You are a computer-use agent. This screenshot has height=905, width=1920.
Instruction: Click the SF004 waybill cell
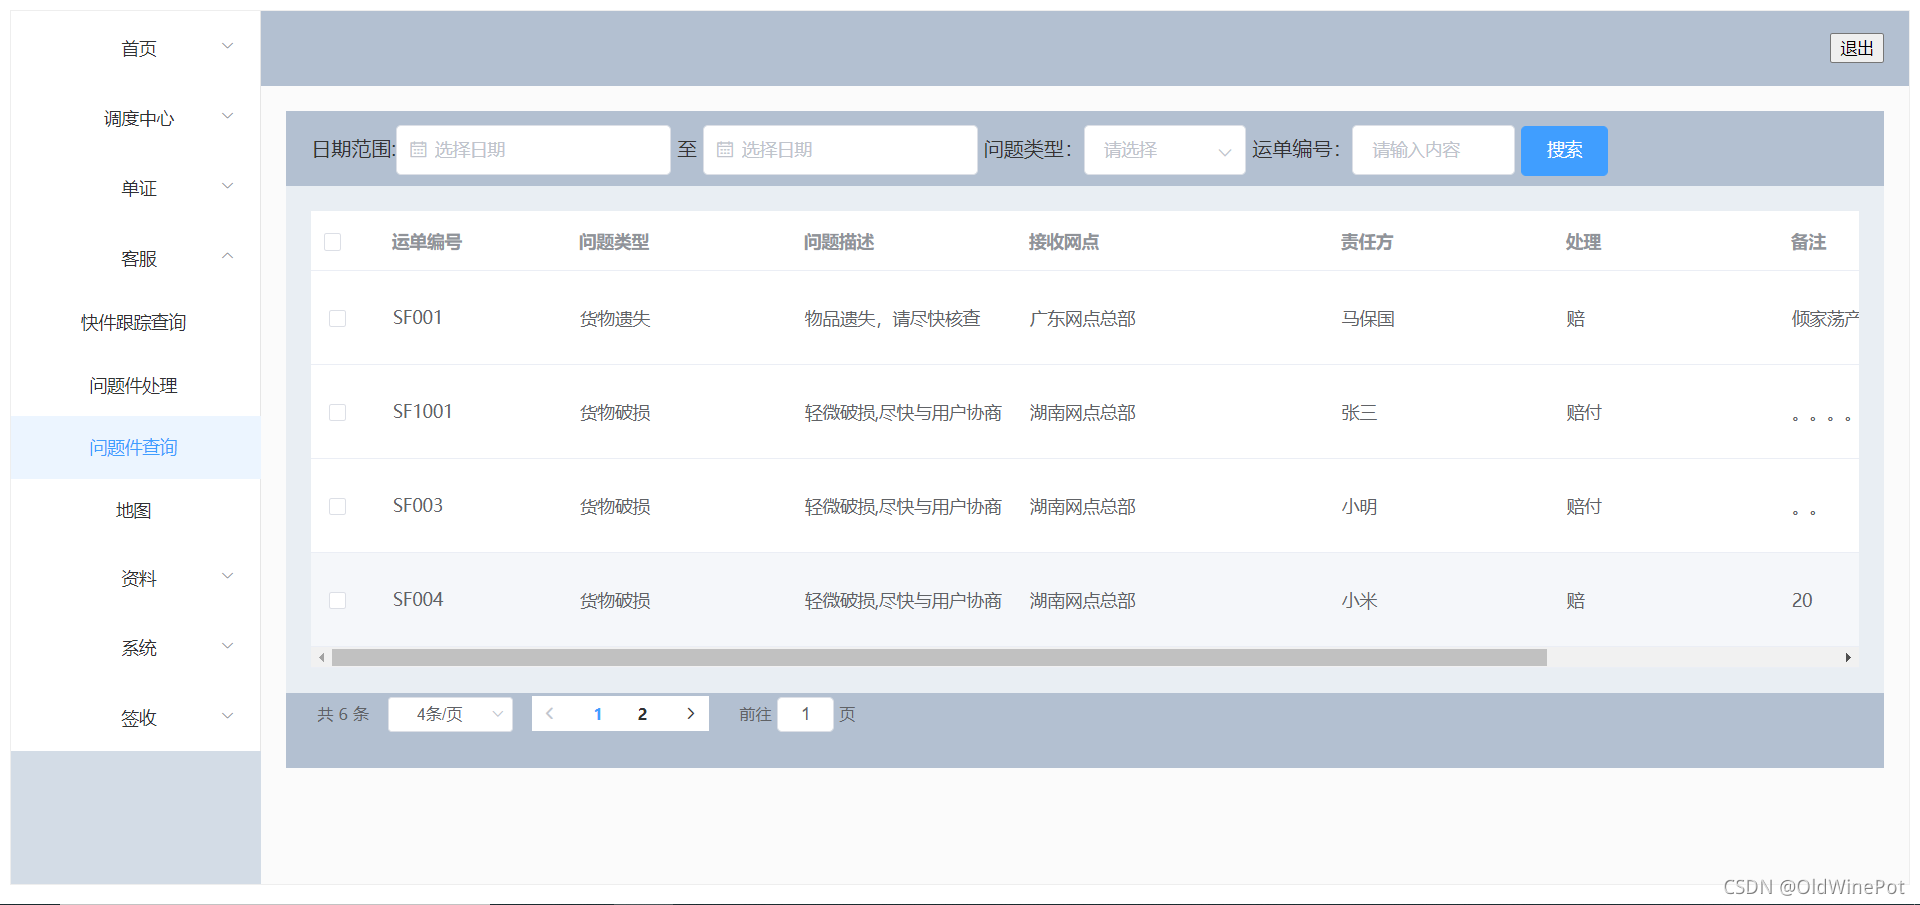(x=418, y=600)
